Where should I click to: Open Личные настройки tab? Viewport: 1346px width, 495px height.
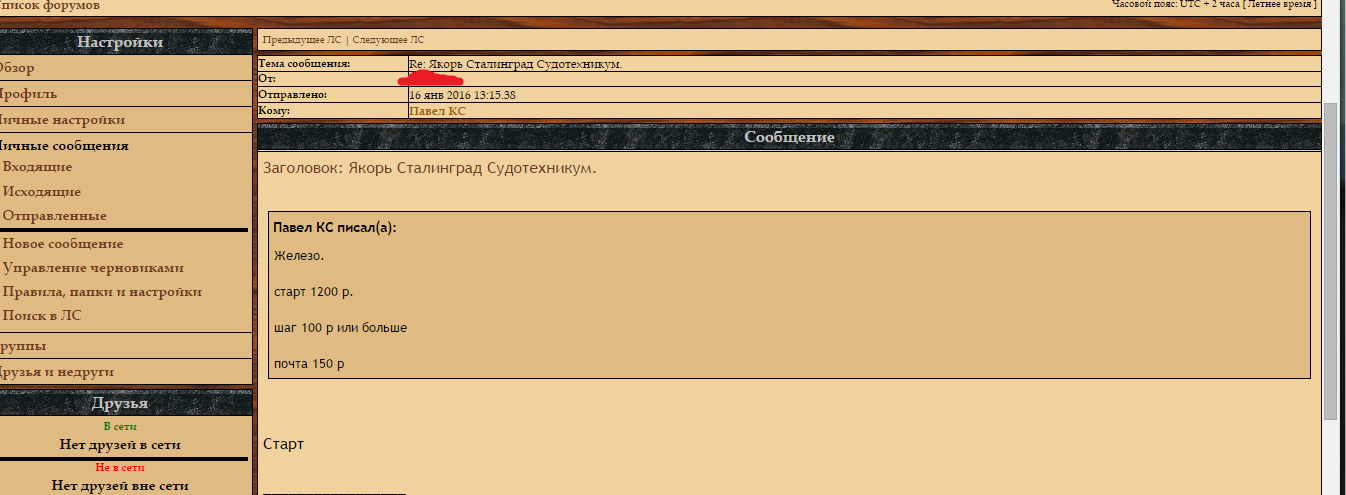tap(62, 120)
